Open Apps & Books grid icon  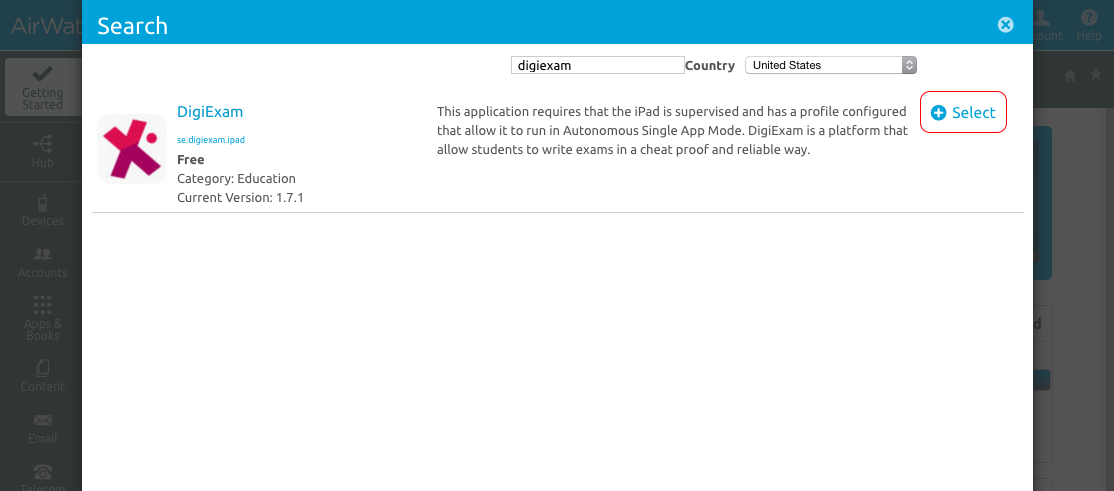(43, 306)
